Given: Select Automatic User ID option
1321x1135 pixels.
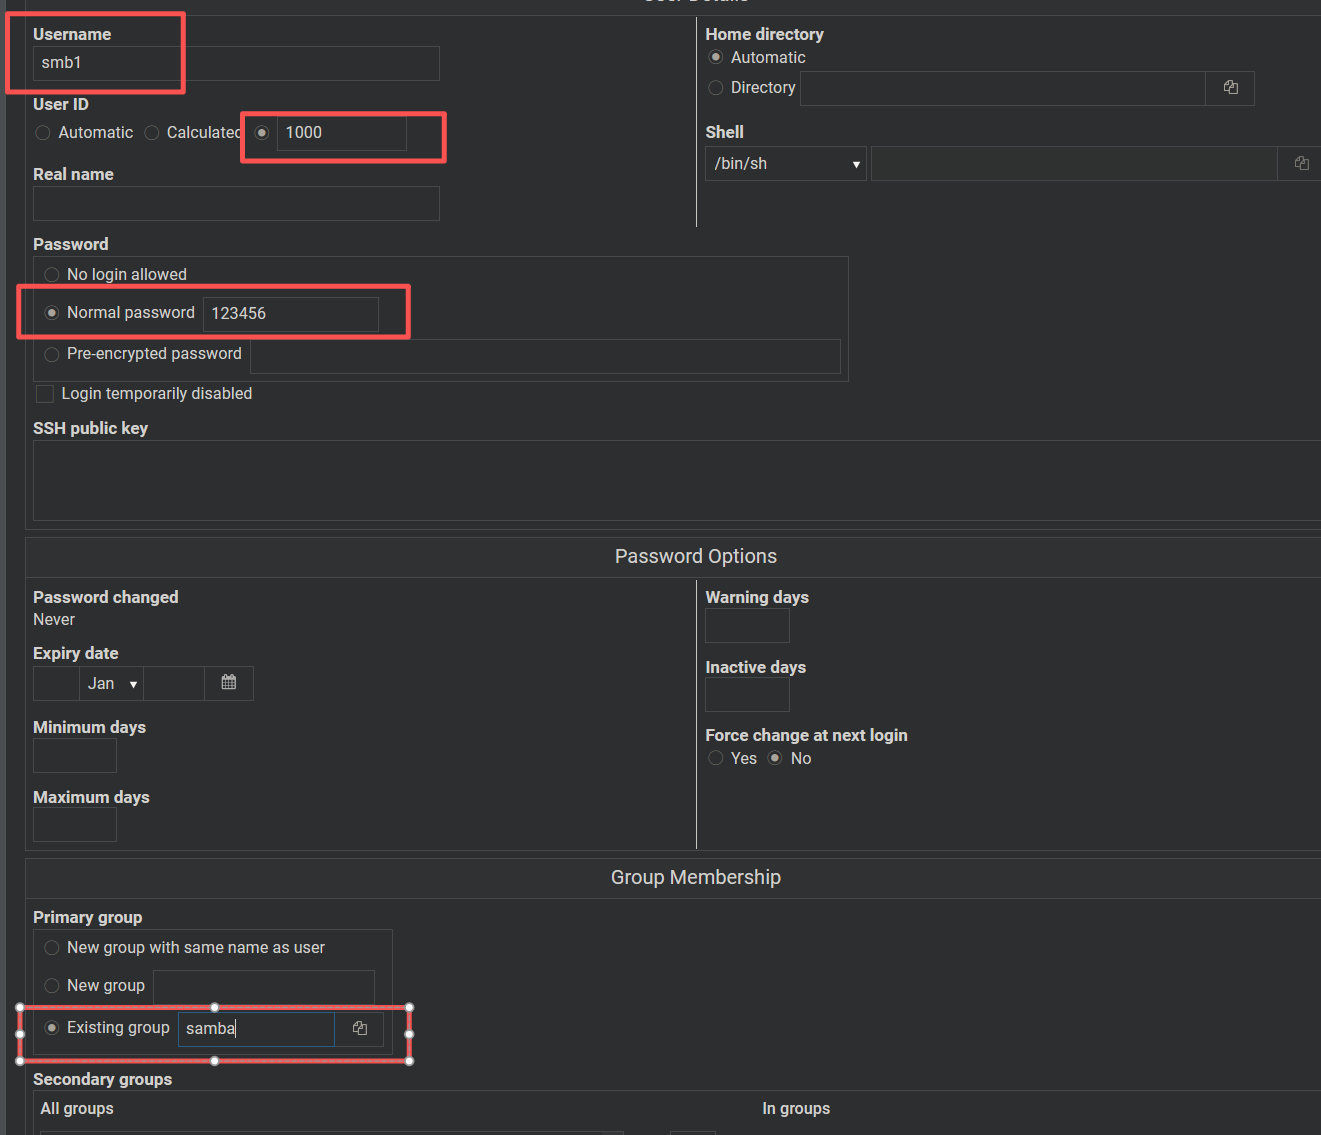Looking at the screenshot, I should click(43, 133).
